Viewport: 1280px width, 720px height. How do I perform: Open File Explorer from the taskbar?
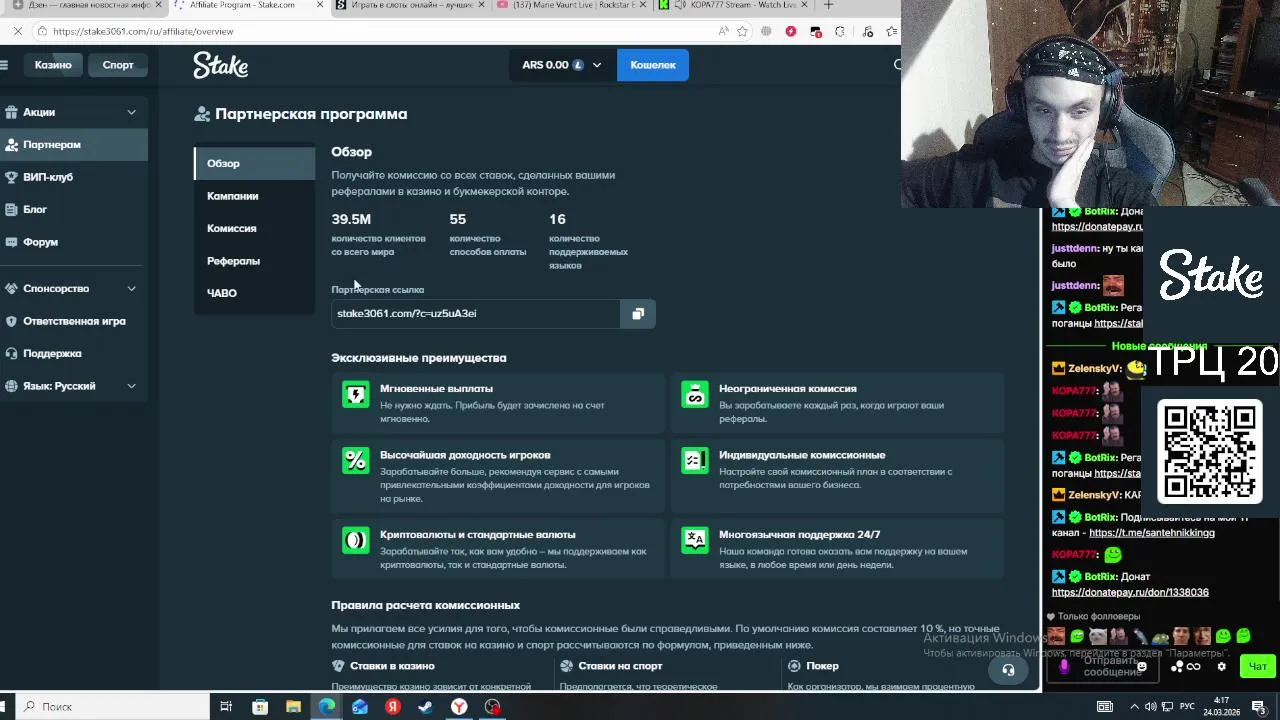(x=294, y=706)
